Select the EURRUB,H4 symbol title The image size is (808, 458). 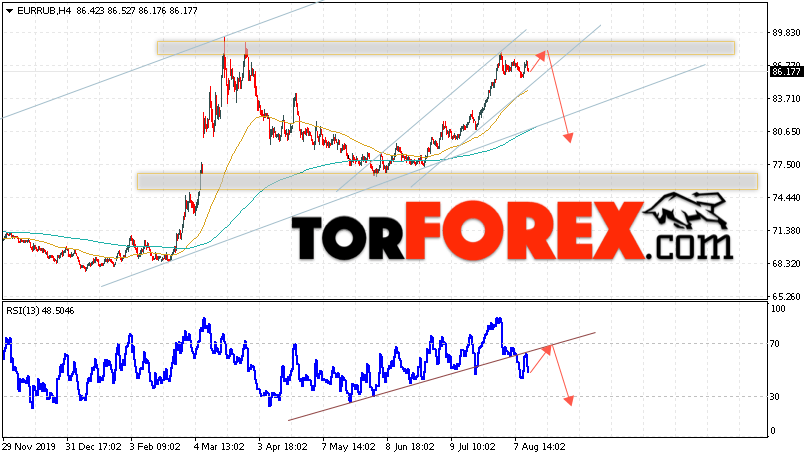[x=44, y=11]
